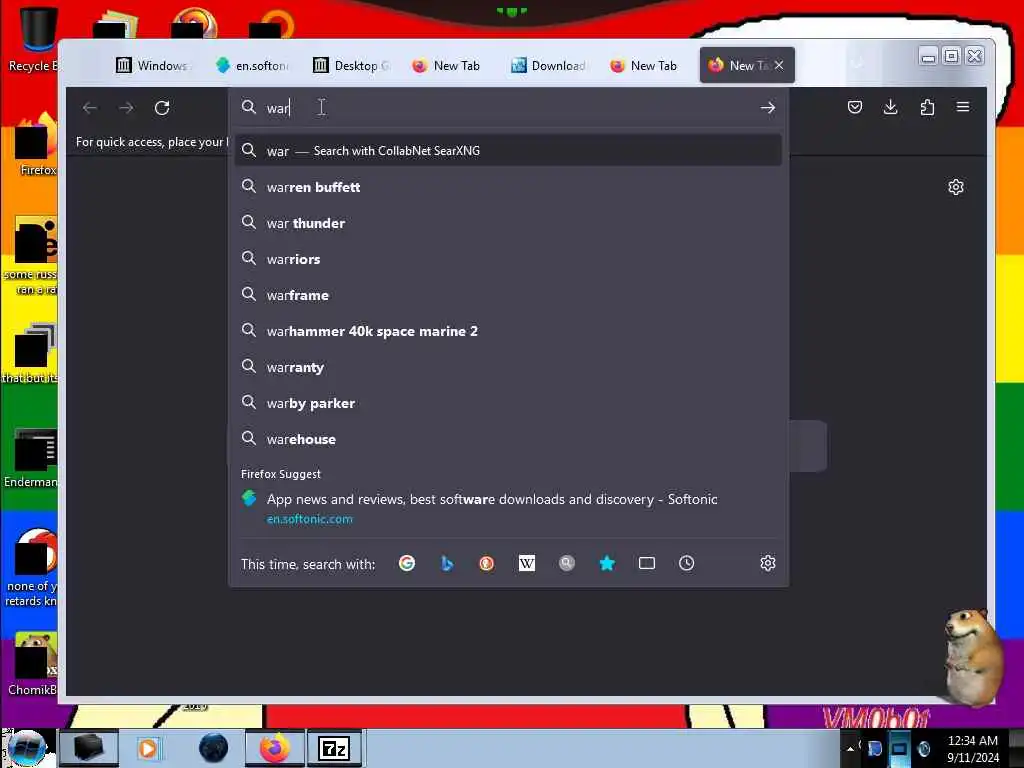Click the Firefox back arrow
Screen dimensions: 1024x768
[x=90, y=108]
